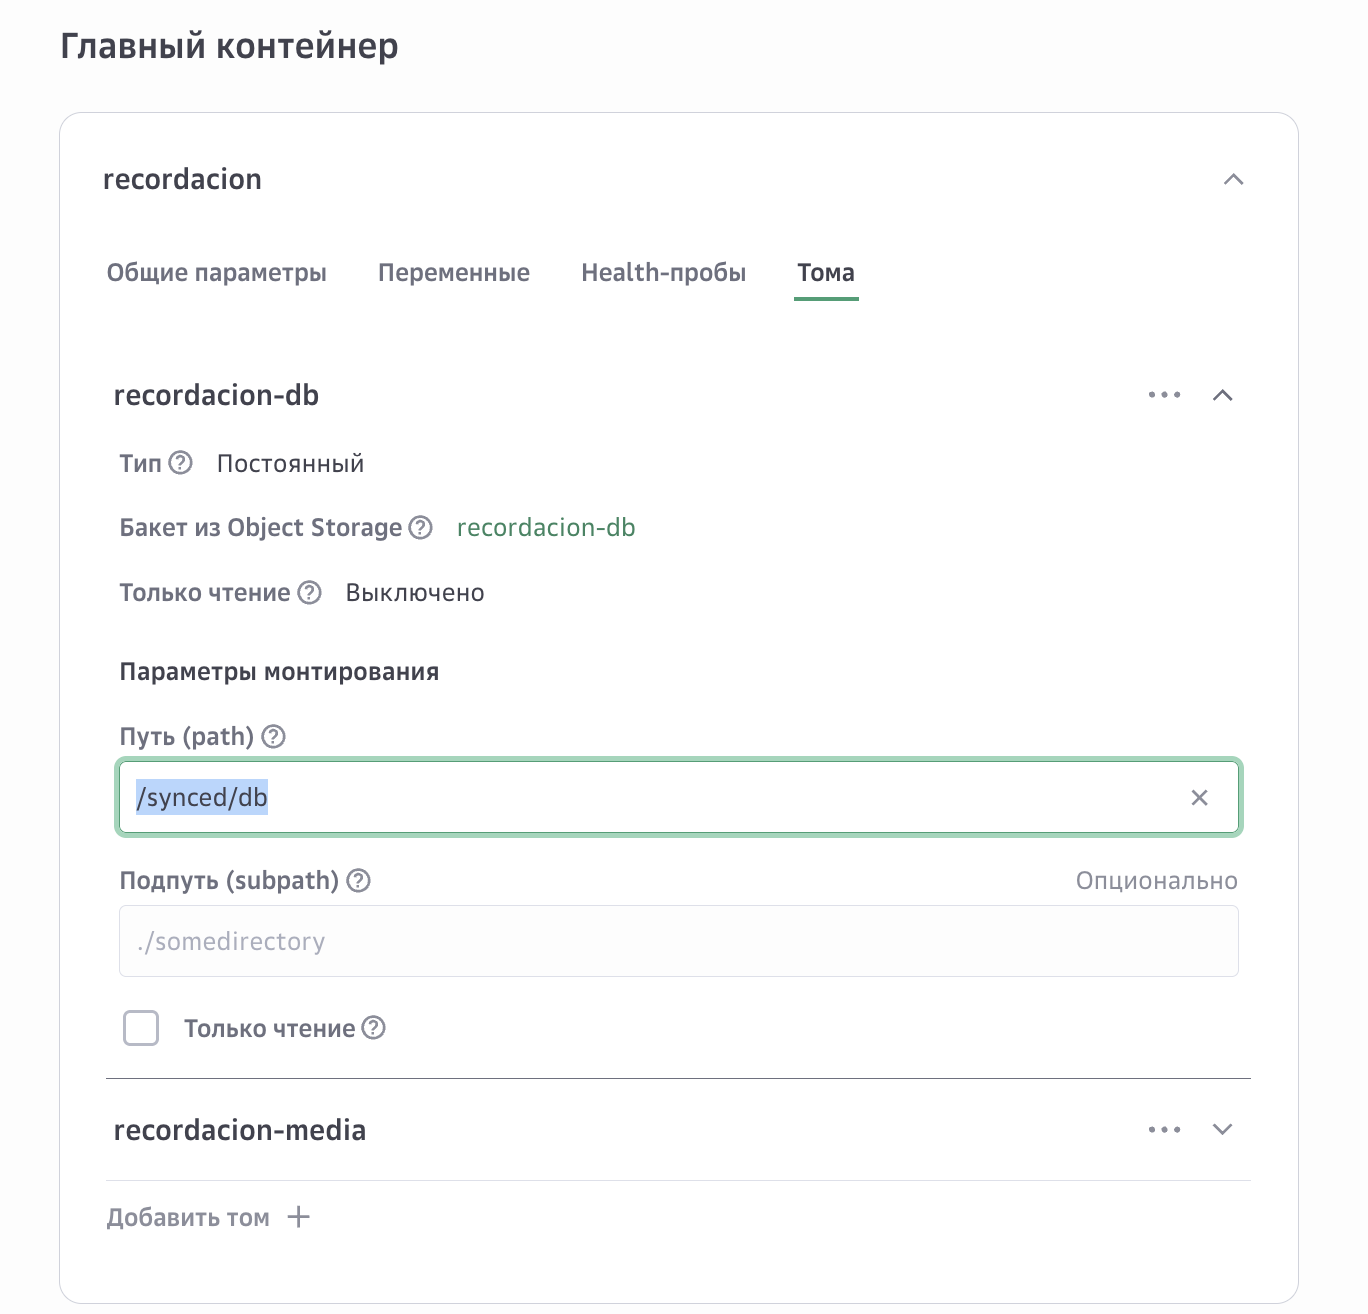Clear the path field with X icon
This screenshot has height=1314, width=1368.
click(1199, 798)
